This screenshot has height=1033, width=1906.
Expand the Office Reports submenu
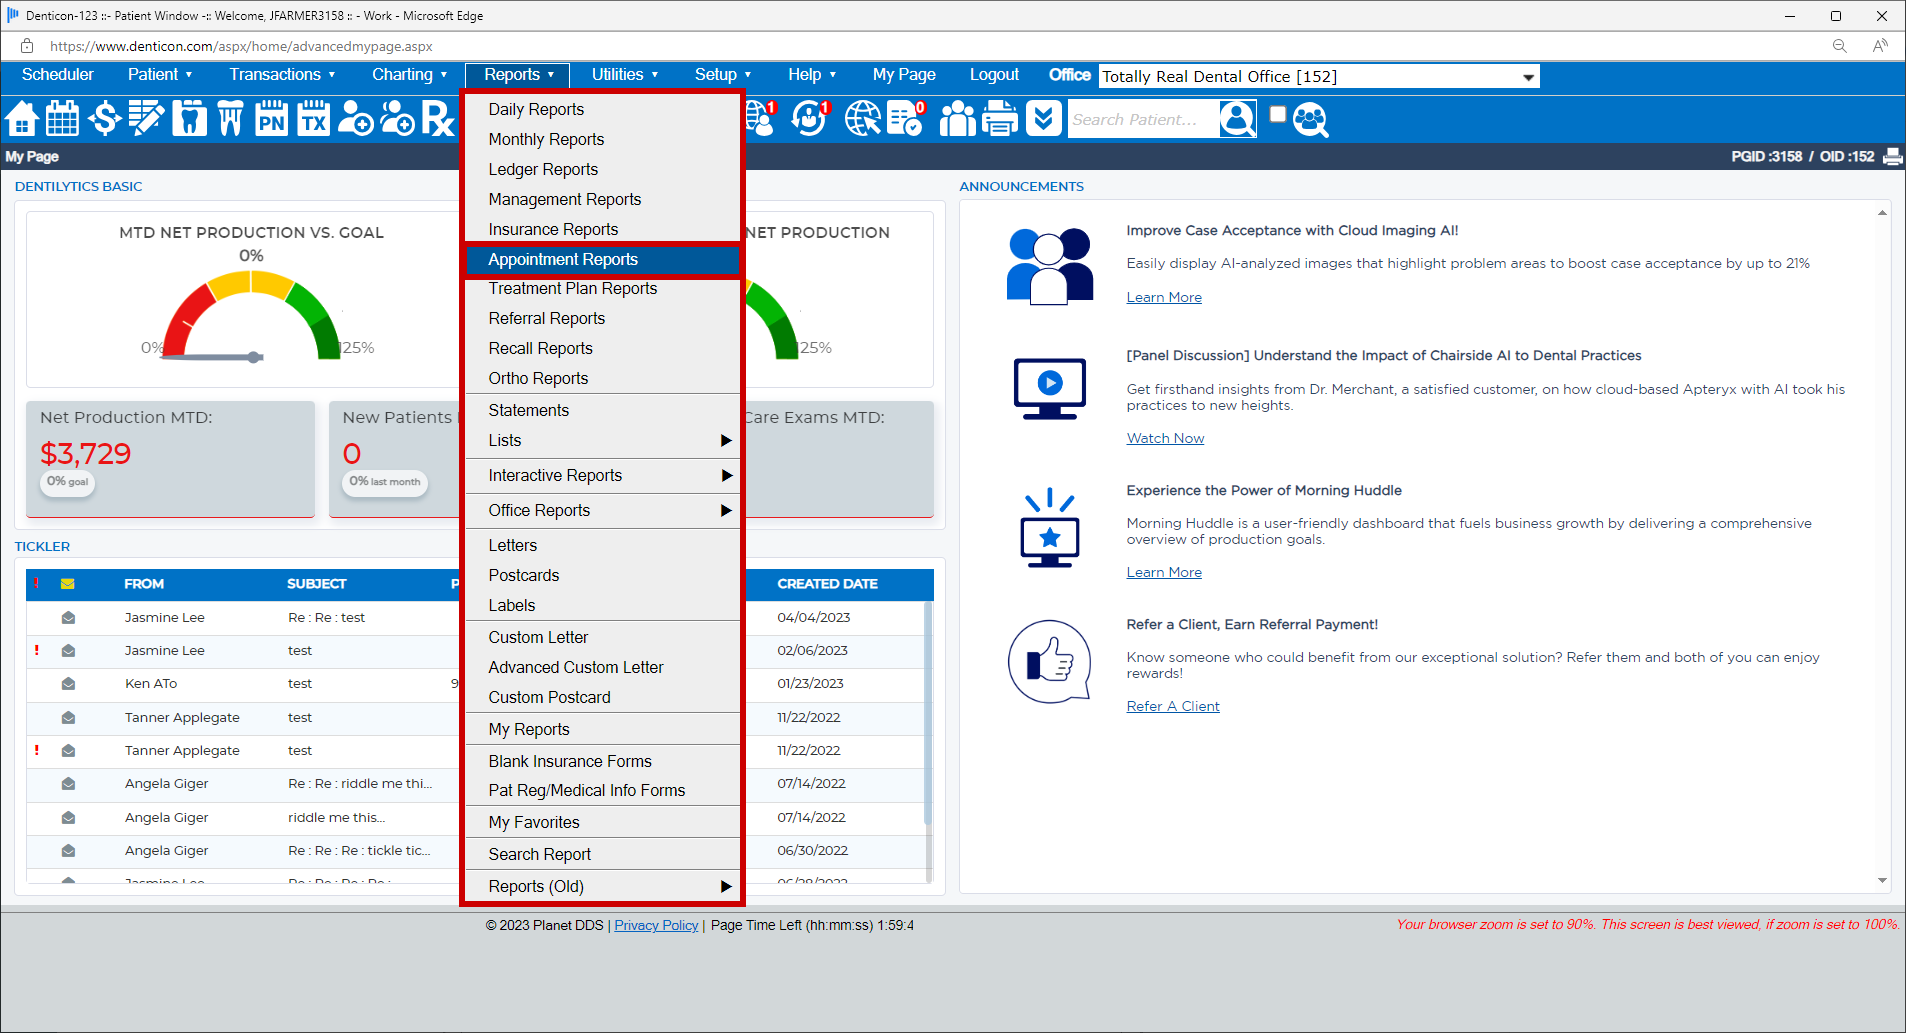(603, 511)
